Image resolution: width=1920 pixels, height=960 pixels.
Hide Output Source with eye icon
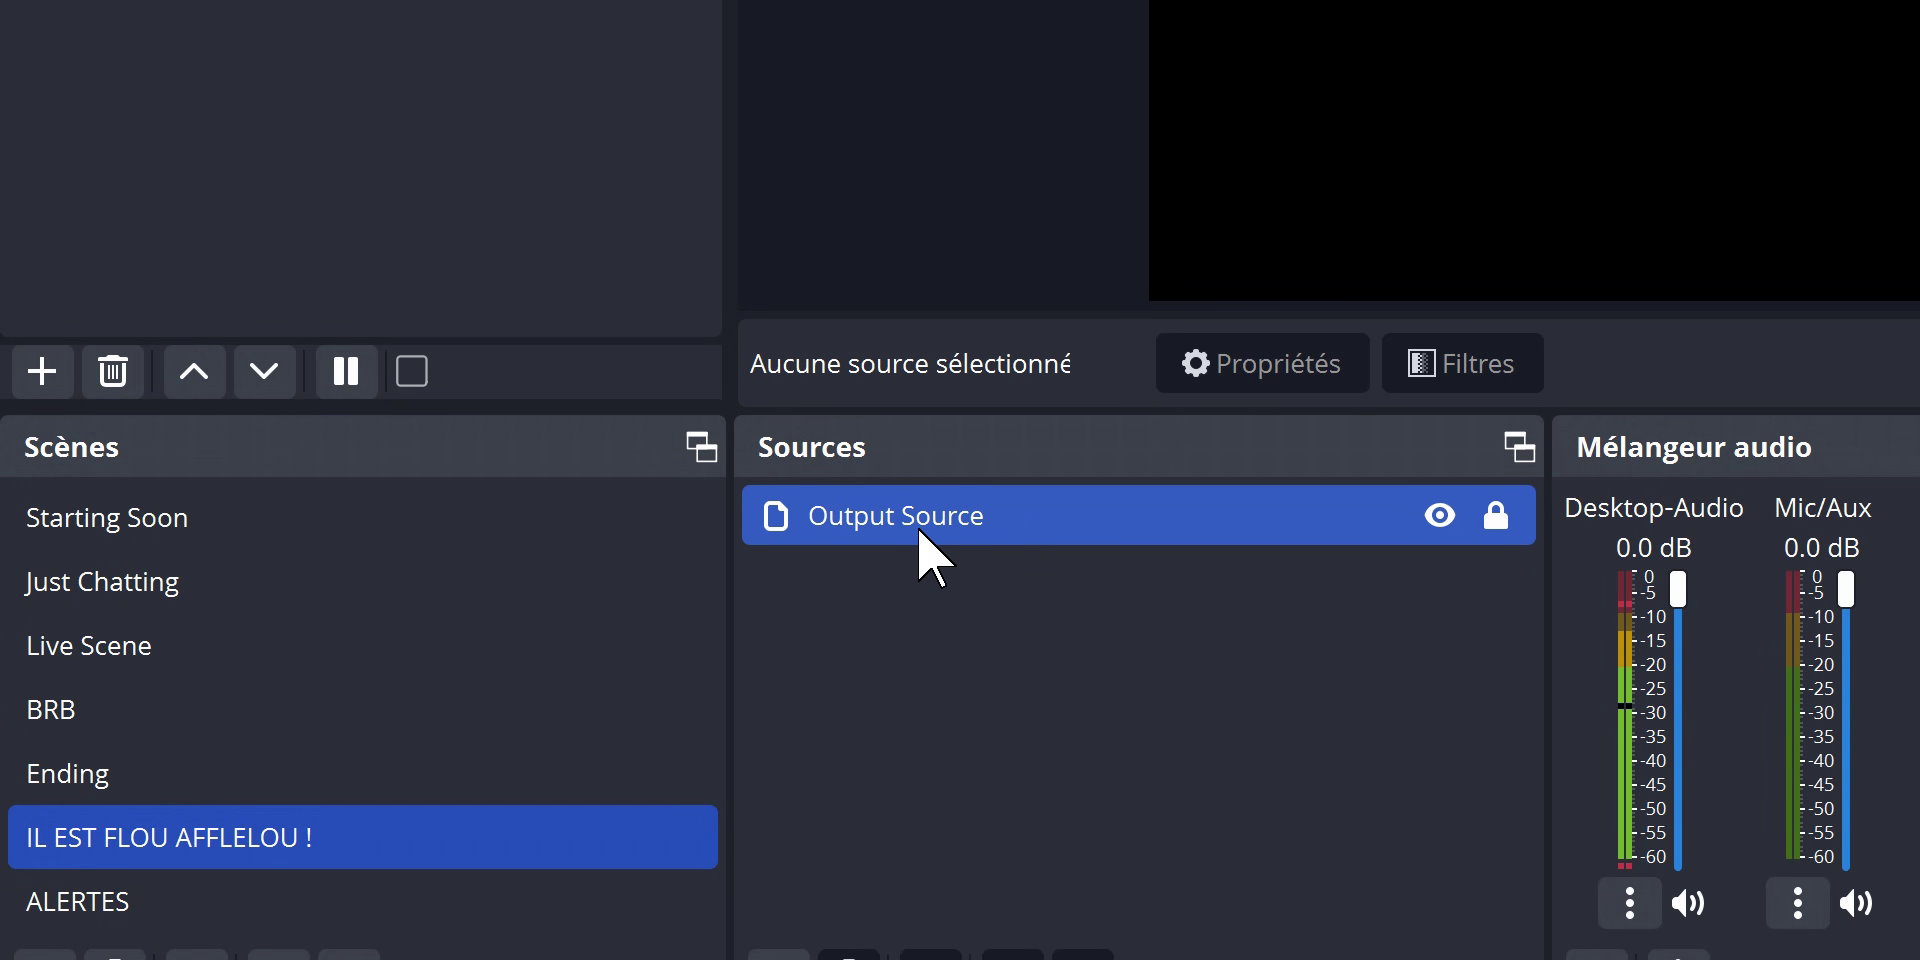pyautogui.click(x=1439, y=516)
